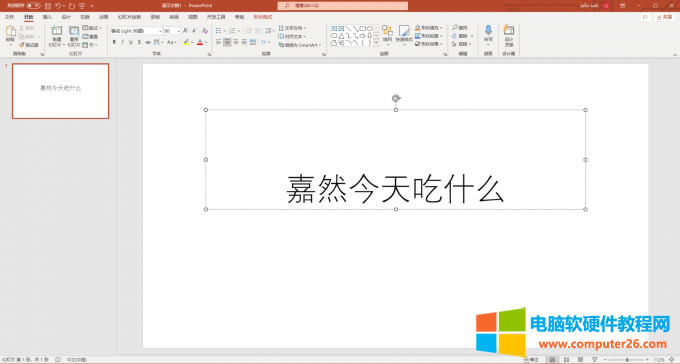Switch to the 设计 (Design) ribbon tab
Screen dimensions: 680x364
[66, 17]
